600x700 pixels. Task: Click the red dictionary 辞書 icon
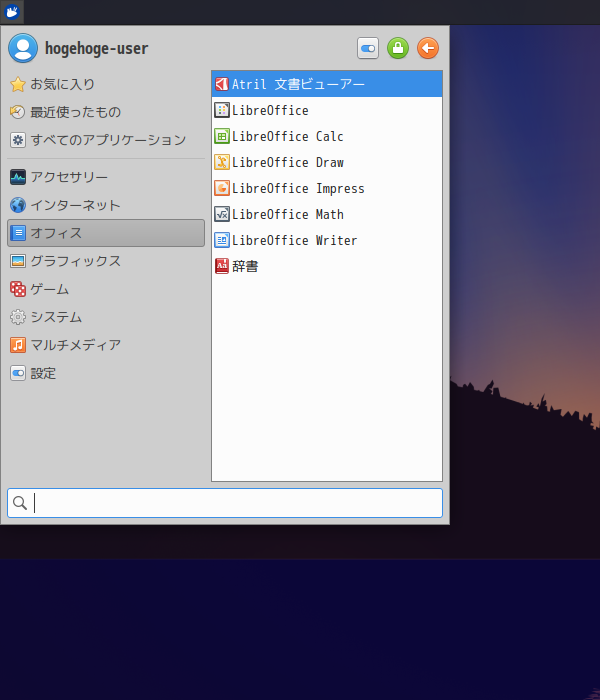click(222, 266)
